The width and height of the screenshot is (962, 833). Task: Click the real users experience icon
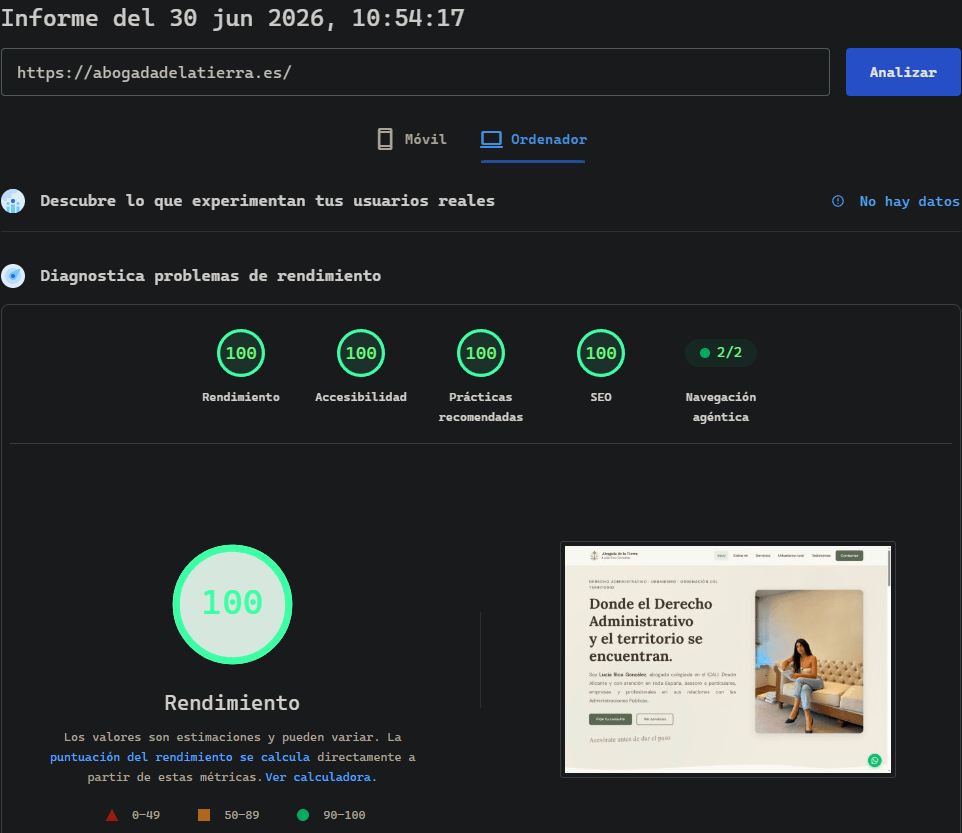tap(13, 201)
